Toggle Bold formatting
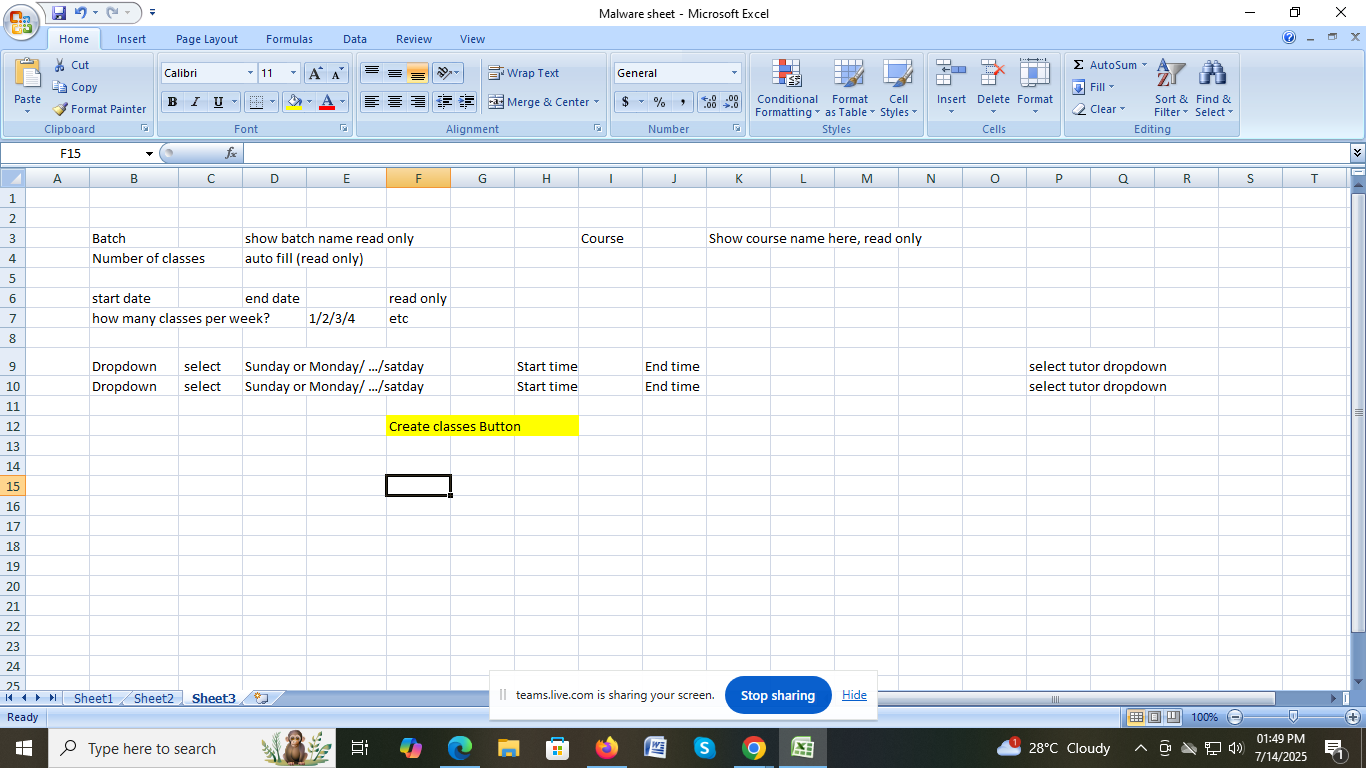Screen dimensions: 1366x768 click(172, 102)
